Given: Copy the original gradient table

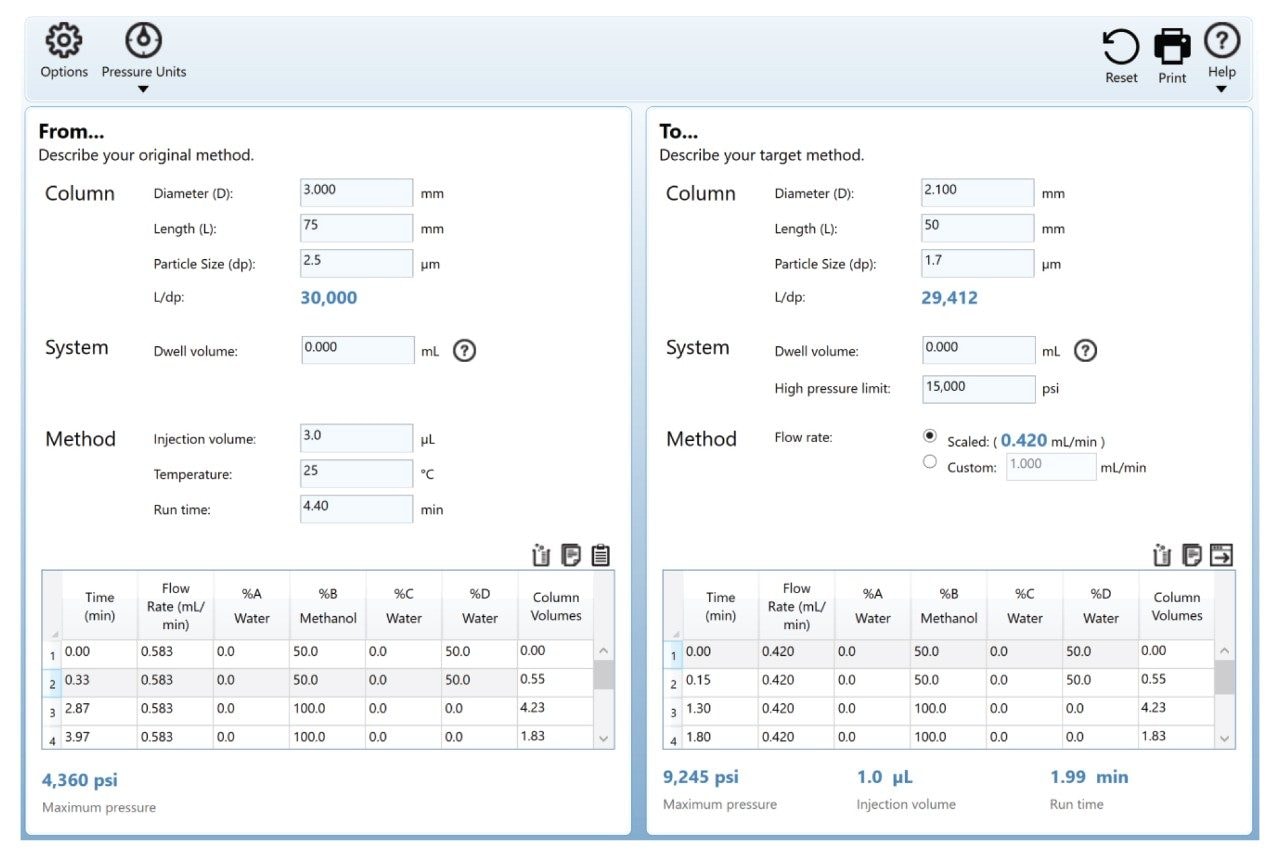Looking at the screenshot, I should (571, 555).
